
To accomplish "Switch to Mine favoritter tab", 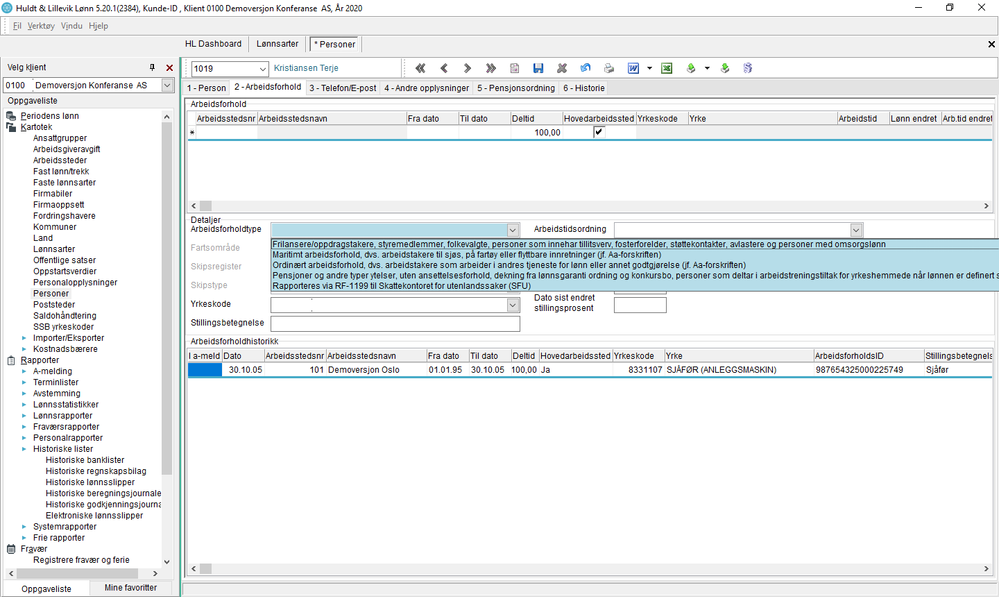I will [131, 588].
